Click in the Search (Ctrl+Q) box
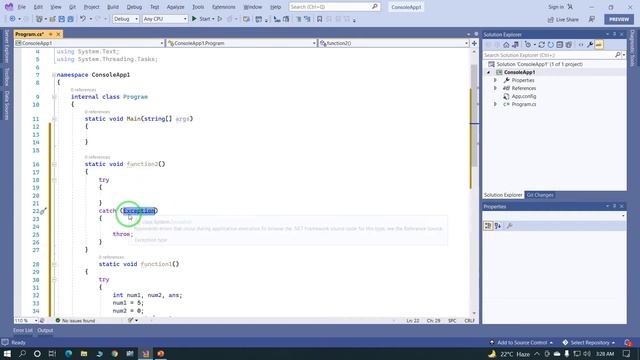Screen dimensions: 640x360 (x=334, y=7)
